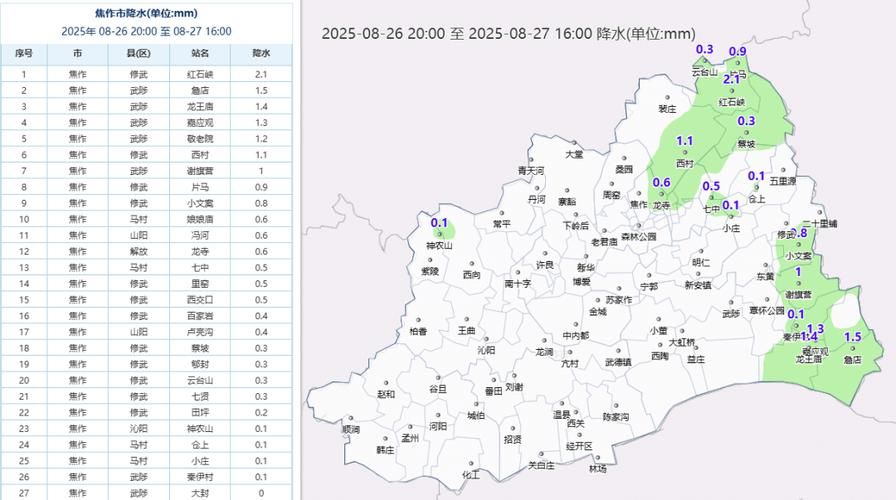896x500 pixels.
Task: Click the 大封 row at the table bottom
Action: tap(146, 493)
